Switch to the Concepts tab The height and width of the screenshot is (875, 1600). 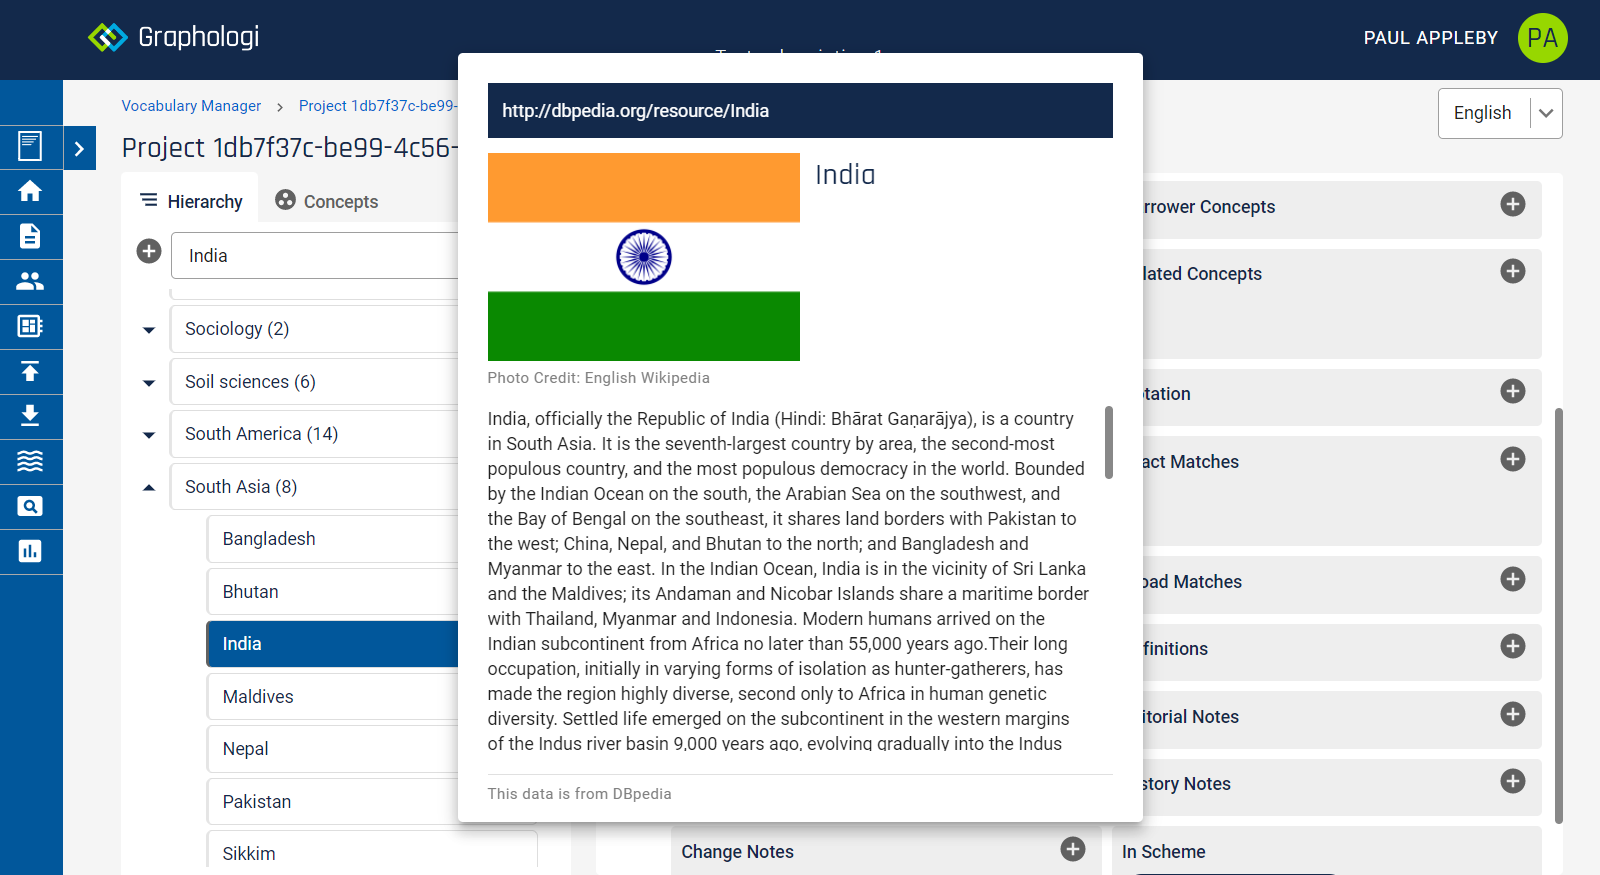click(327, 201)
